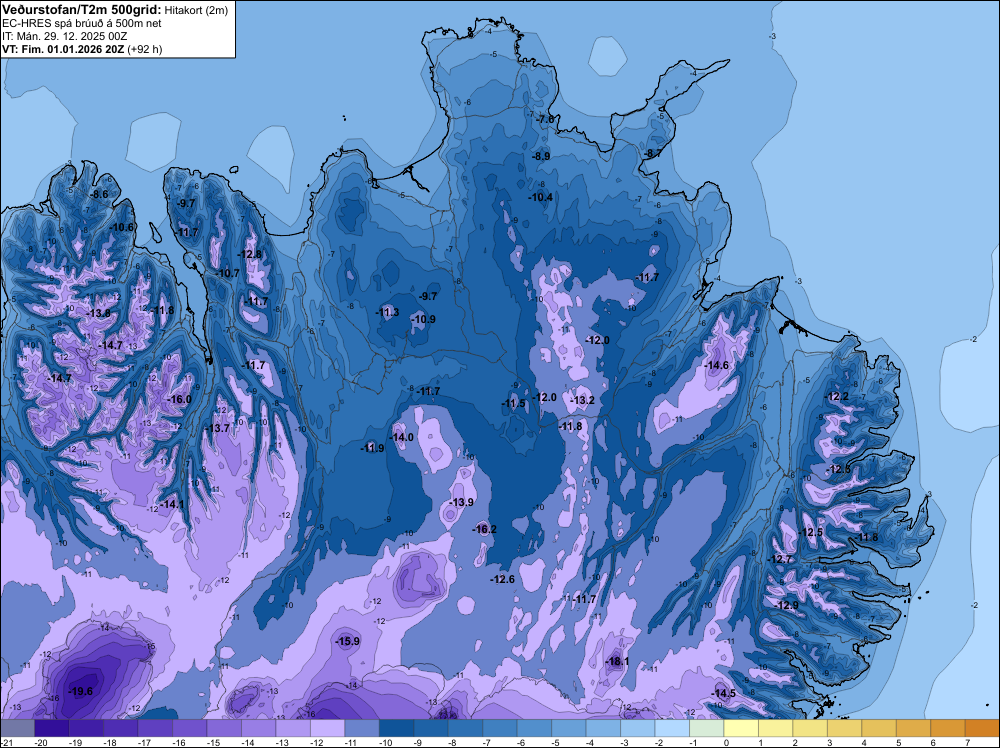1000x748 pixels.
Task: Click the -12.6 temperature value
Action: (x=502, y=579)
